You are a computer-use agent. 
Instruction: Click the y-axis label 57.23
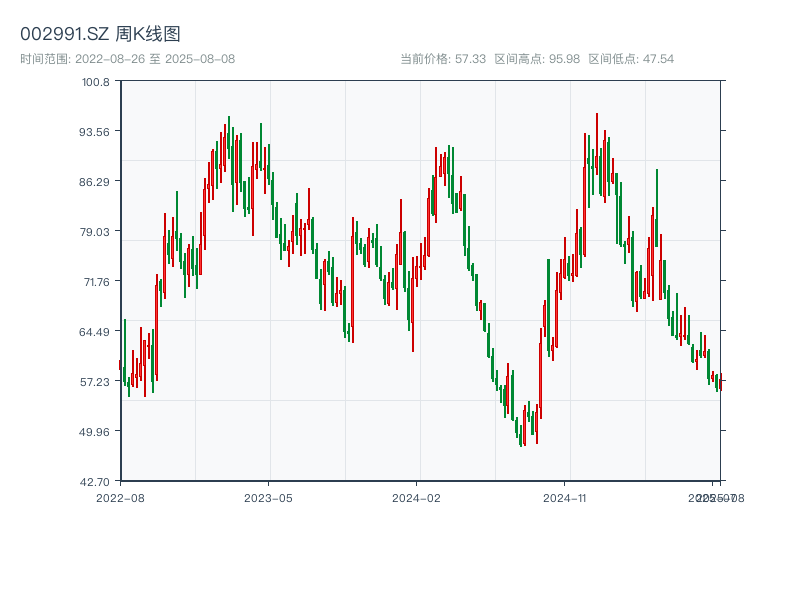94,382
